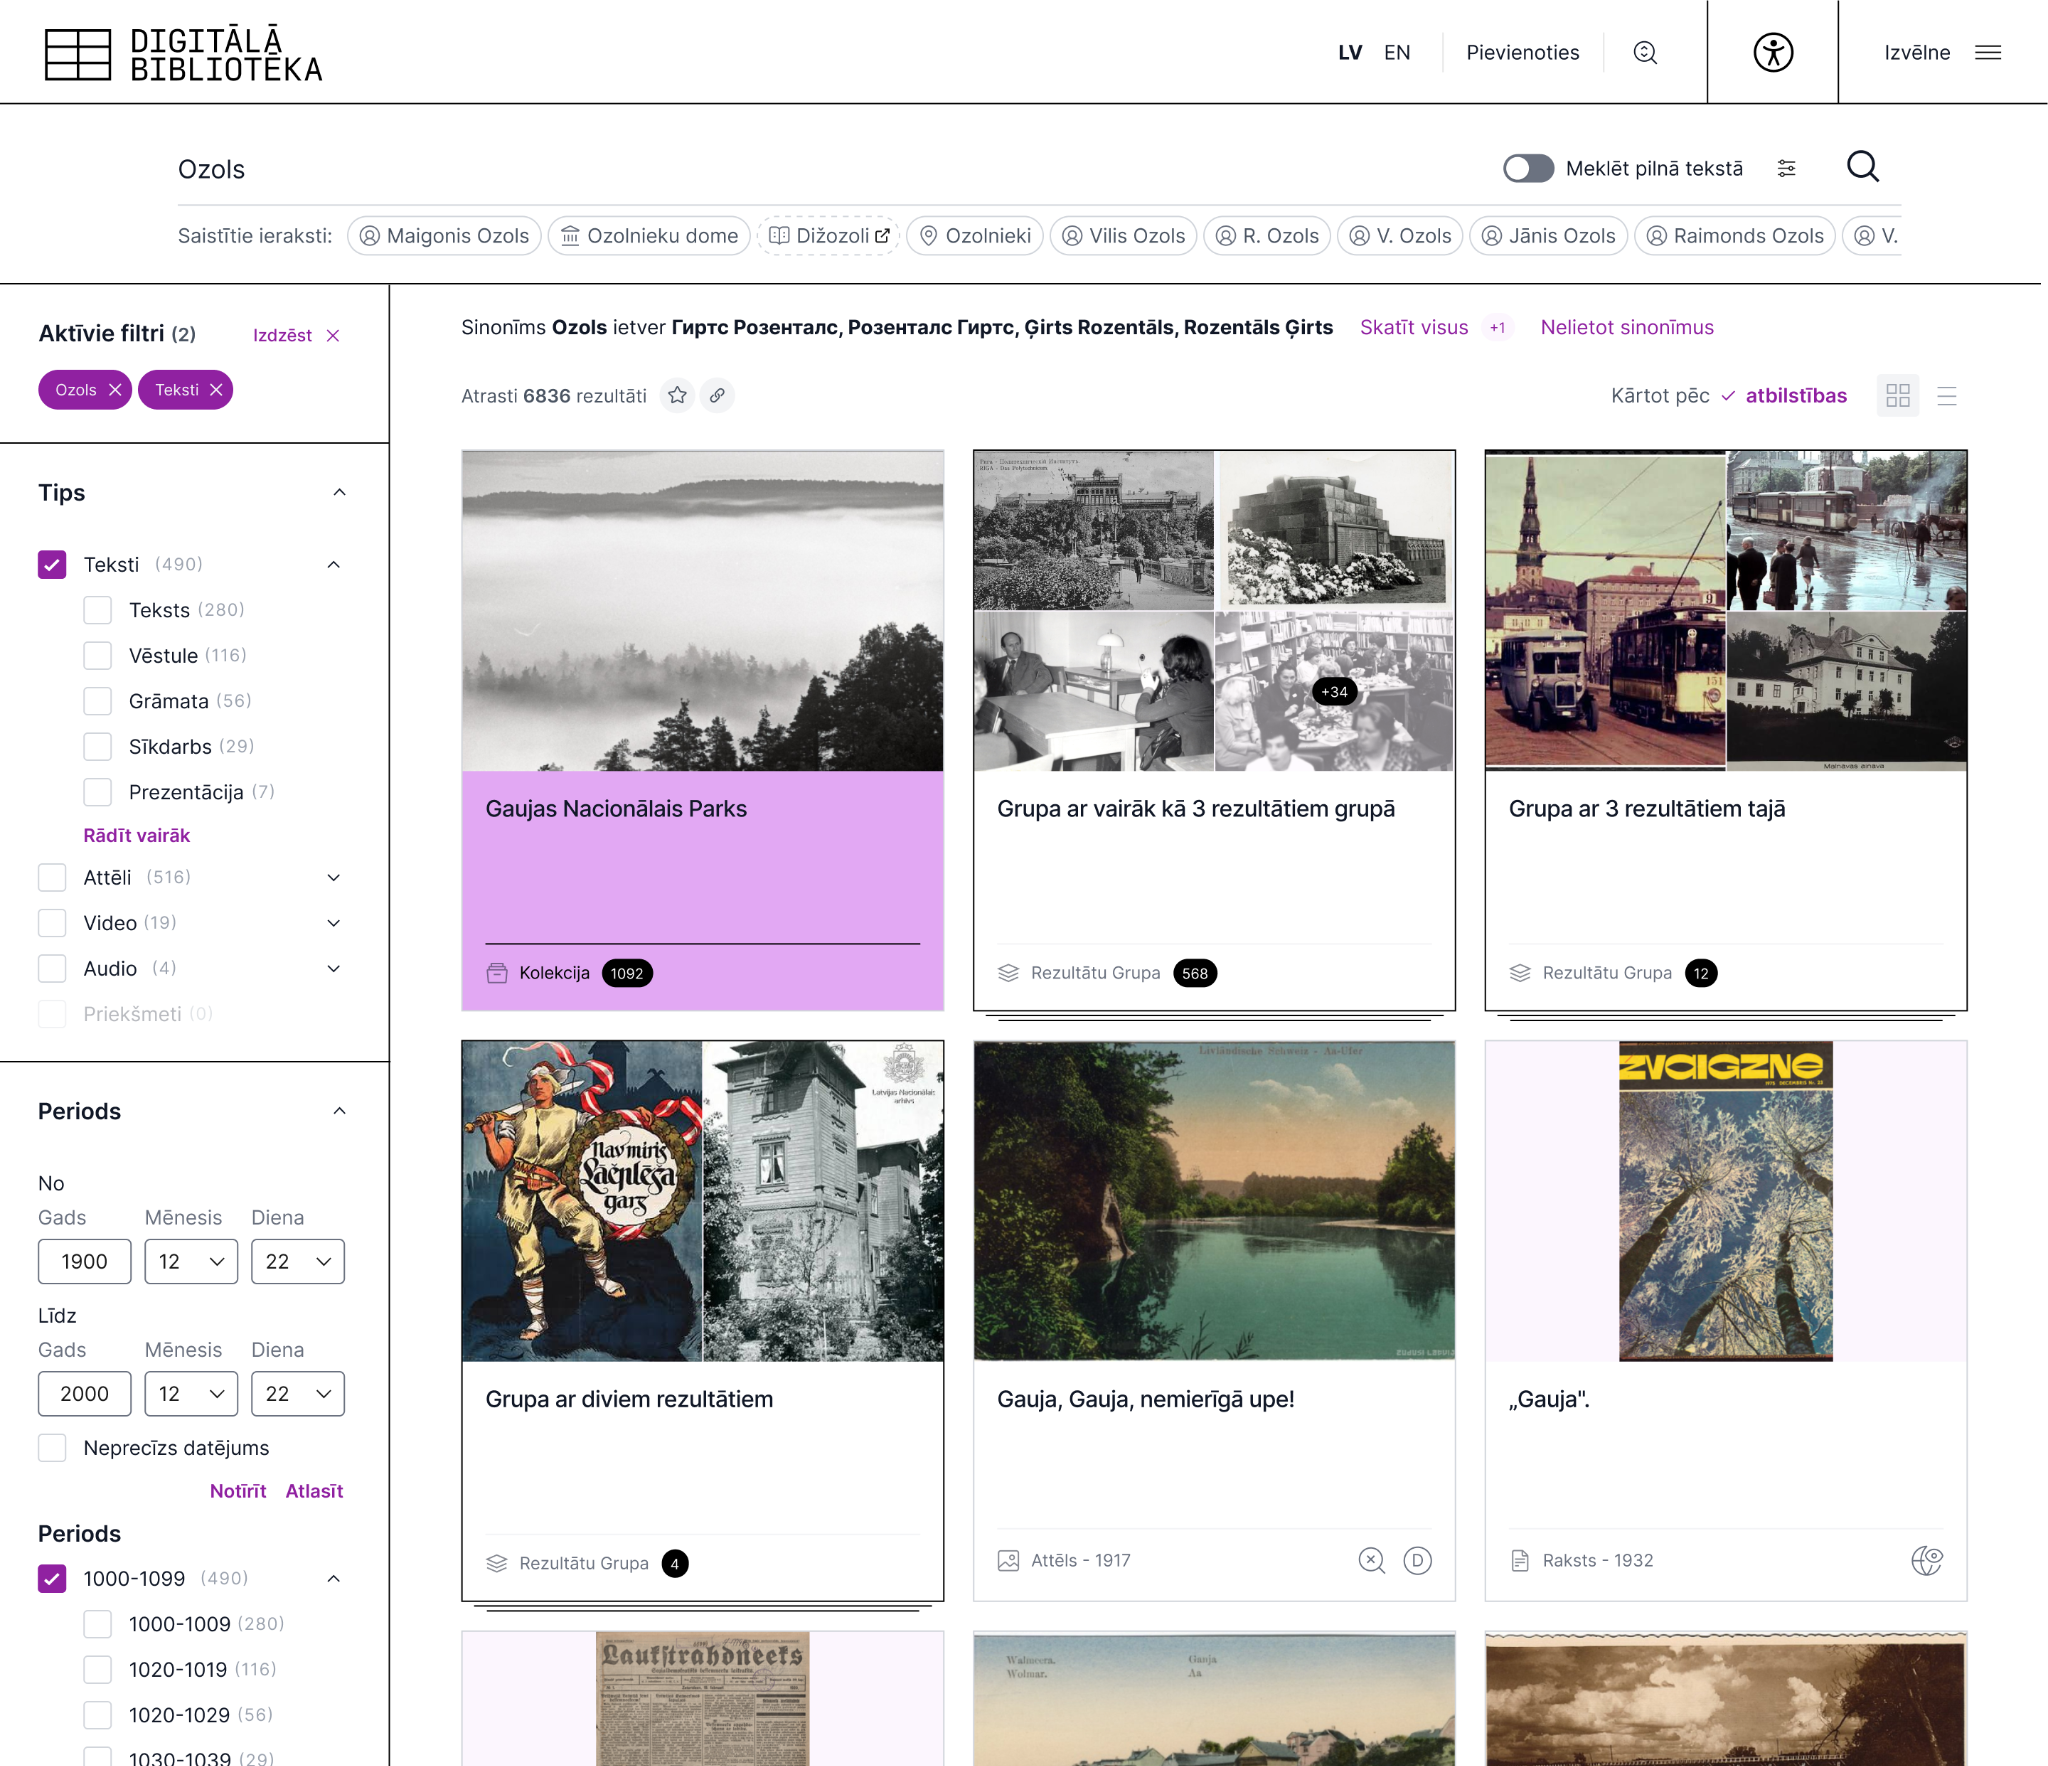Click Nelietot sinonīmus link

[x=1627, y=328]
